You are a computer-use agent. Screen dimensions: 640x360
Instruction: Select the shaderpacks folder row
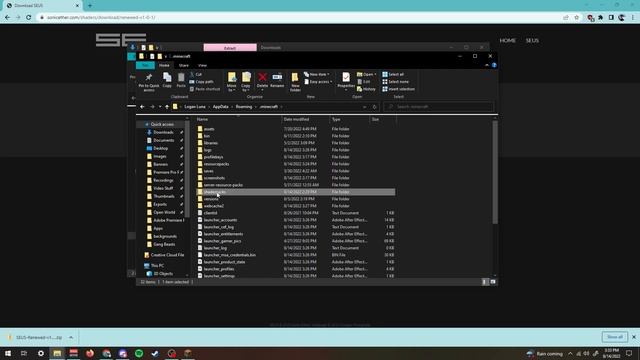[296, 192]
